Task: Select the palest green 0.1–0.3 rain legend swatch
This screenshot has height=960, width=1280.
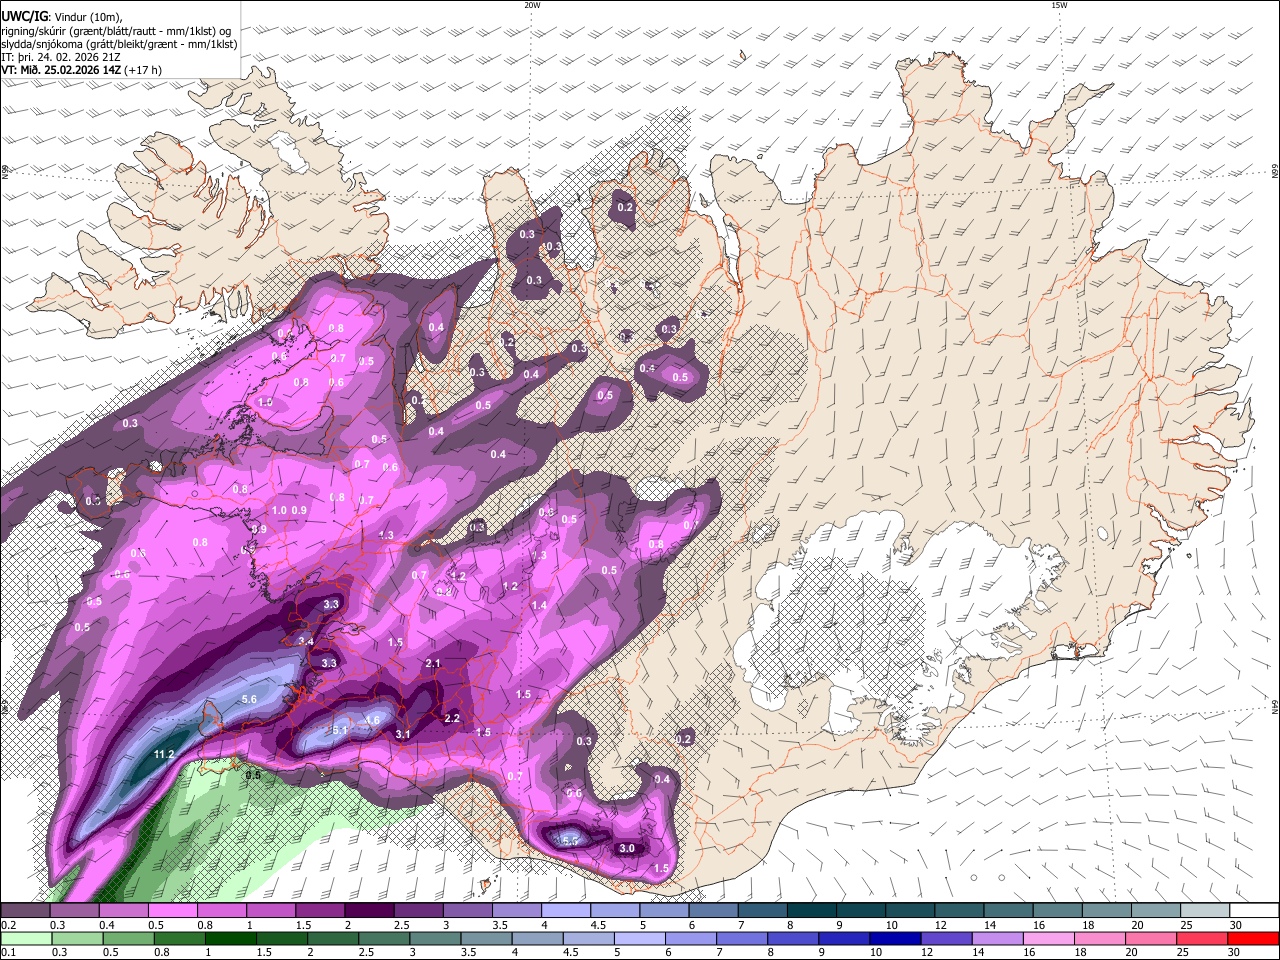Action: click(x=26, y=938)
